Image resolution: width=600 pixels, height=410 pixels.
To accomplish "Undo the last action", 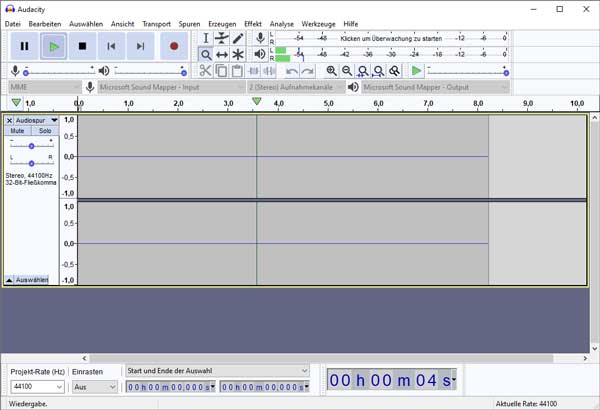I will [292, 71].
